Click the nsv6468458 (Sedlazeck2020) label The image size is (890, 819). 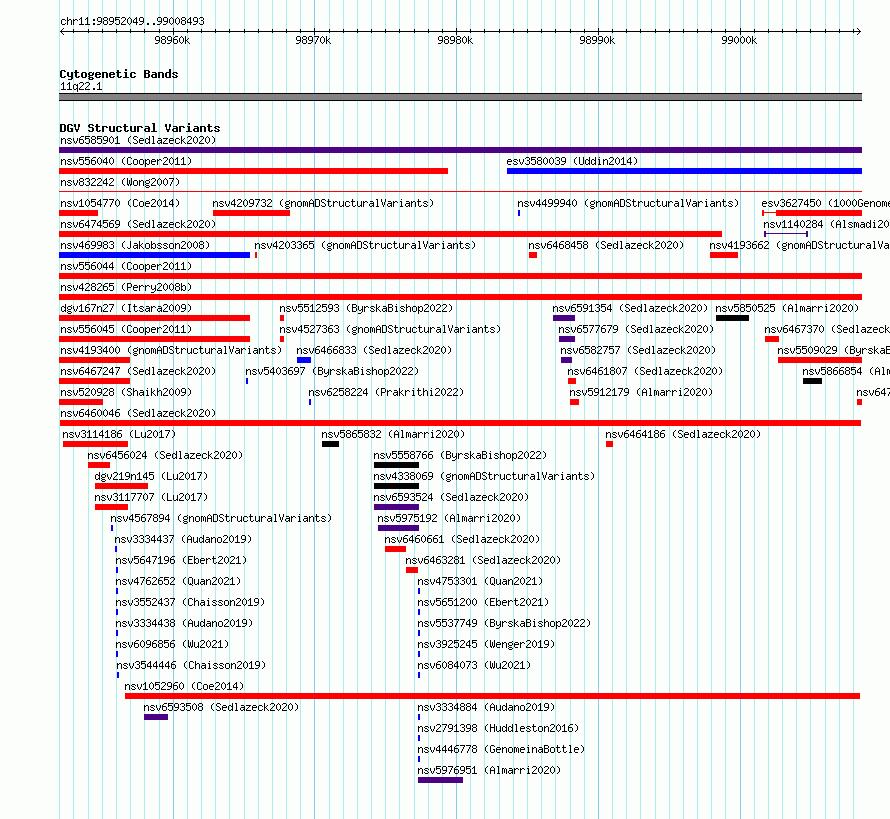[x=606, y=245]
